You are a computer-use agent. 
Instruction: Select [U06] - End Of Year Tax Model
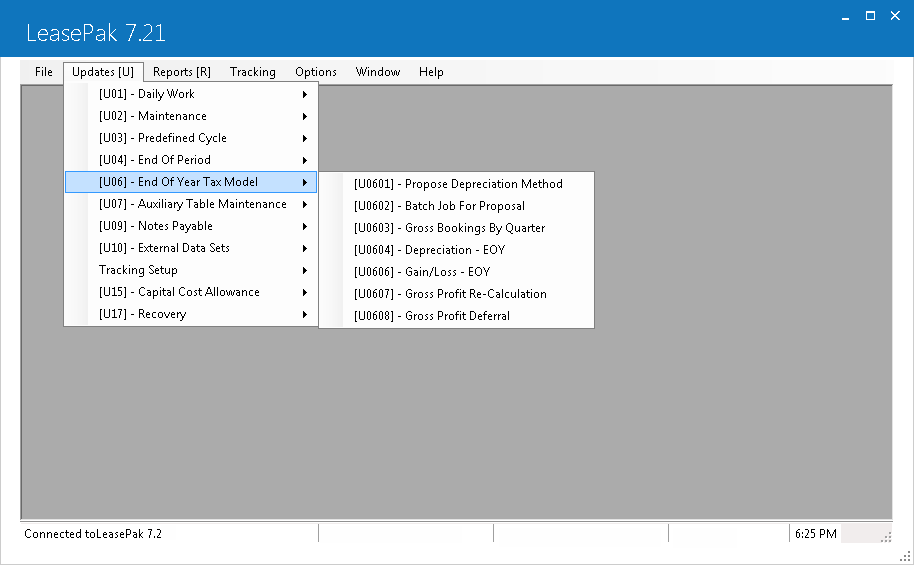pos(191,182)
